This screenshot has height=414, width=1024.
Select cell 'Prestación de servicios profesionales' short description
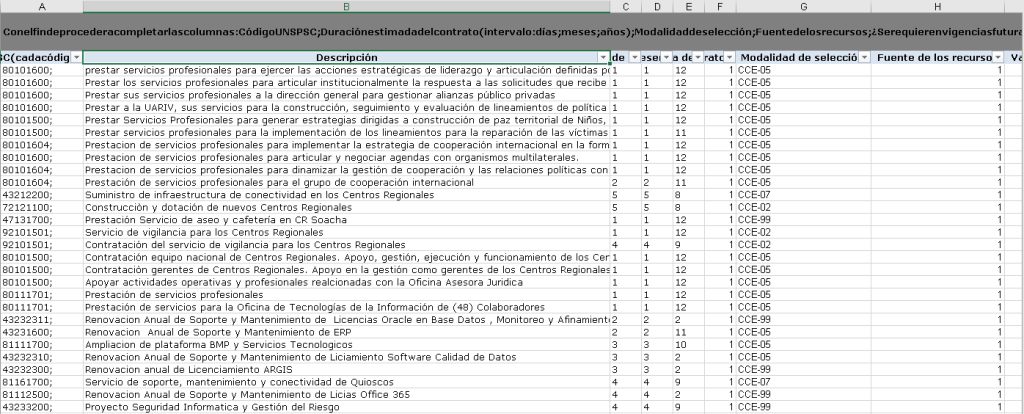click(347, 295)
